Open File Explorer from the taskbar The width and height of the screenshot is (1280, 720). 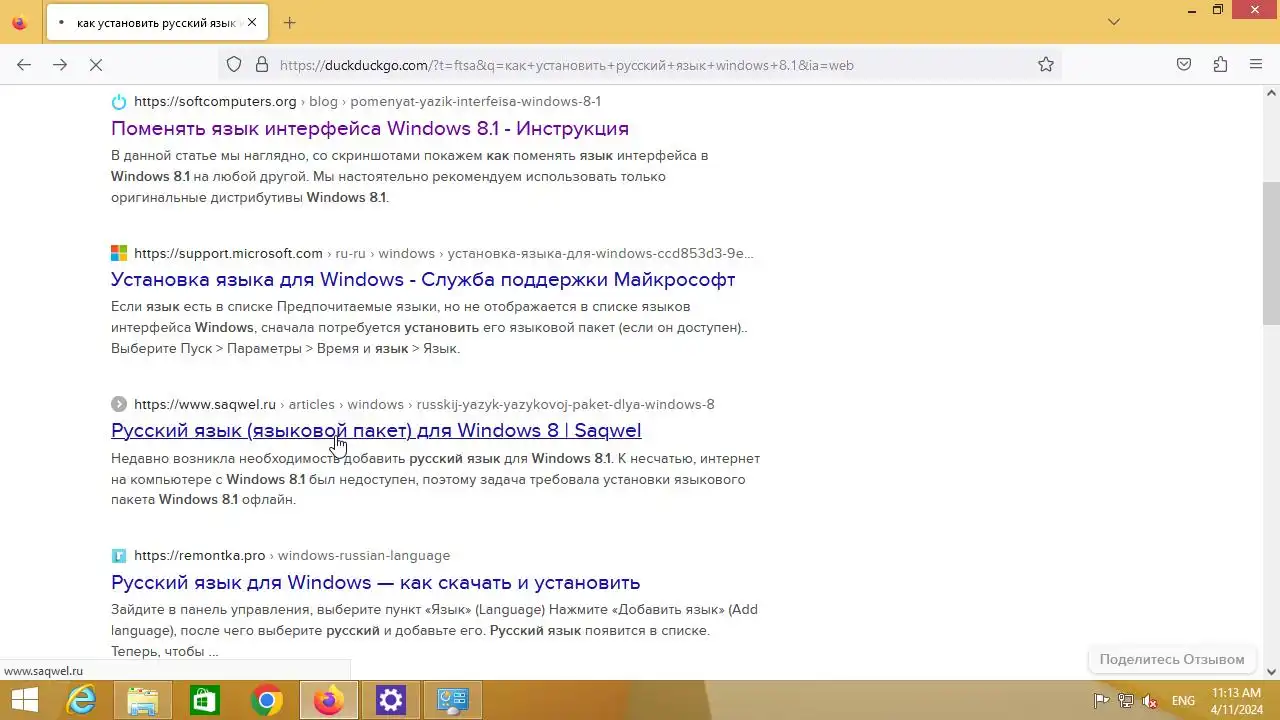(x=143, y=701)
